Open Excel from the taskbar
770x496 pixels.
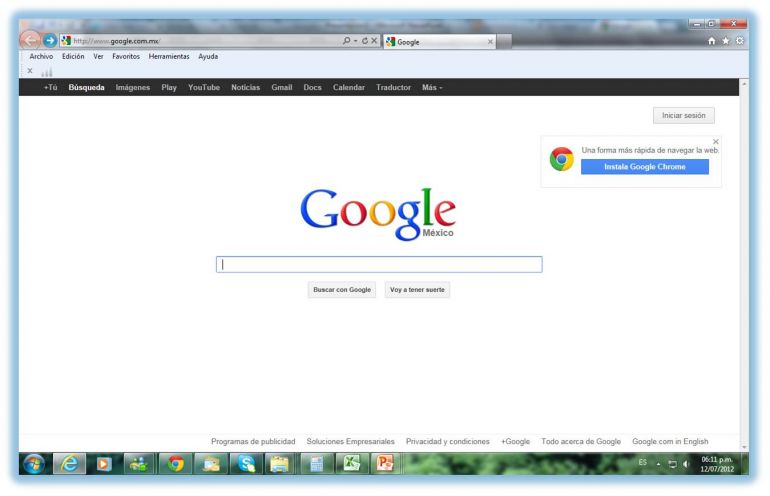point(351,464)
